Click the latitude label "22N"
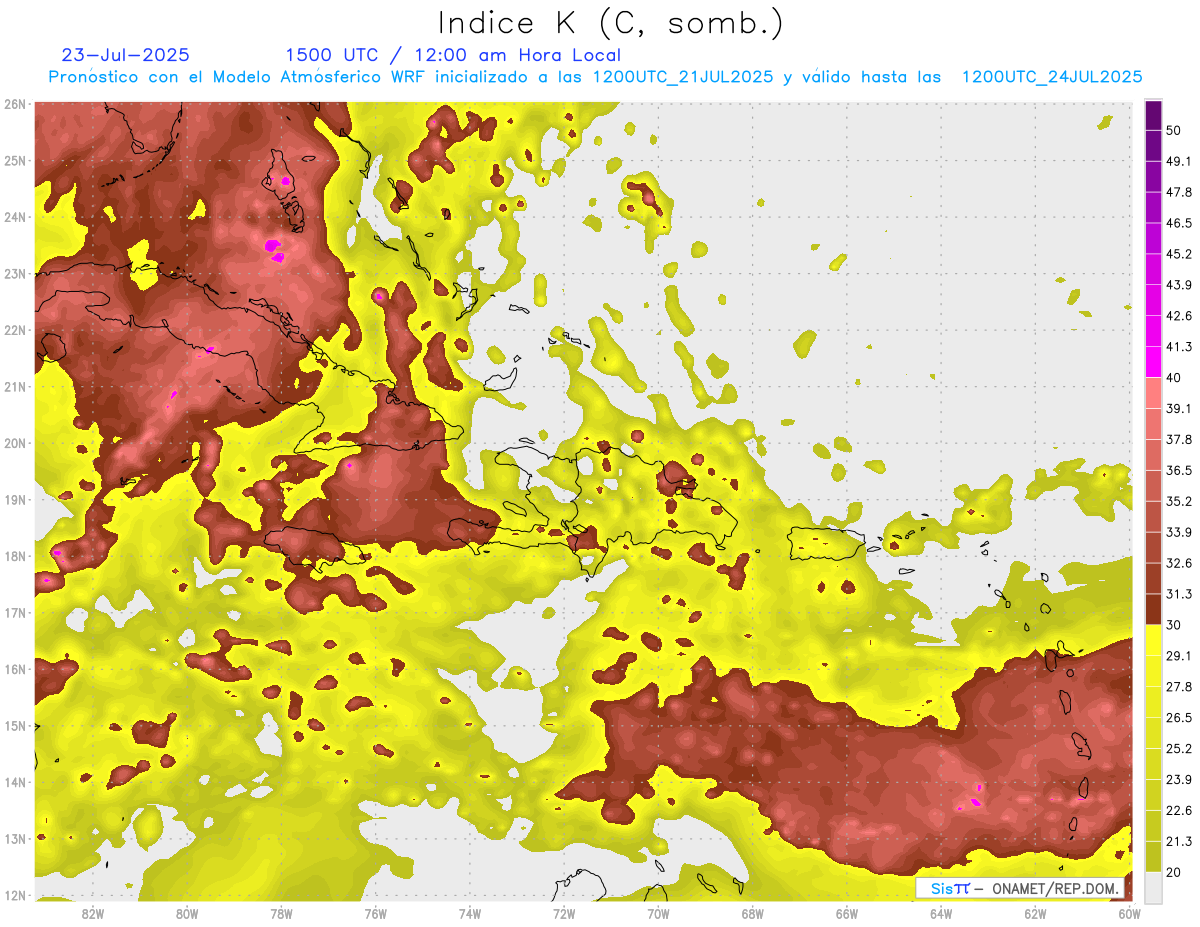 (x=14, y=330)
